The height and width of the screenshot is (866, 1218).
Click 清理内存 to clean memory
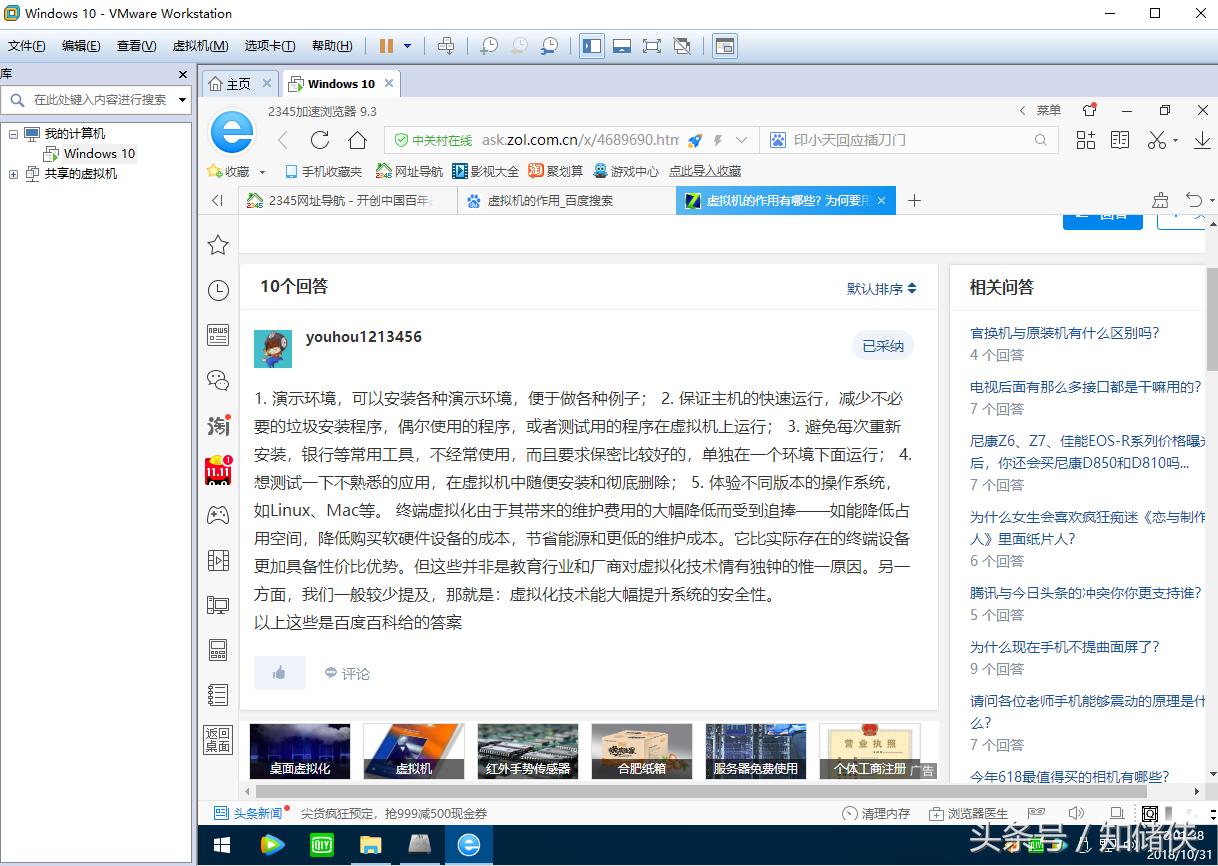point(886,813)
